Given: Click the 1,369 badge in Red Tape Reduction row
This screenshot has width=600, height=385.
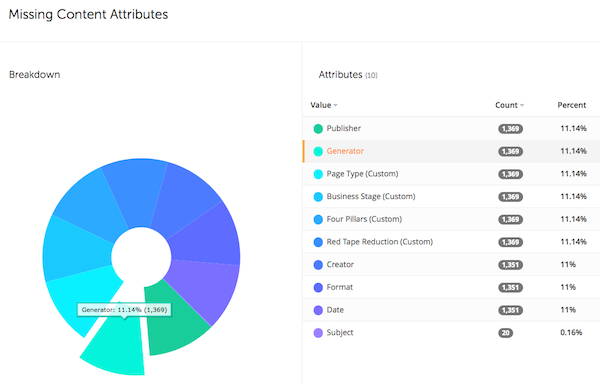Looking at the screenshot, I should pos(510,242).
